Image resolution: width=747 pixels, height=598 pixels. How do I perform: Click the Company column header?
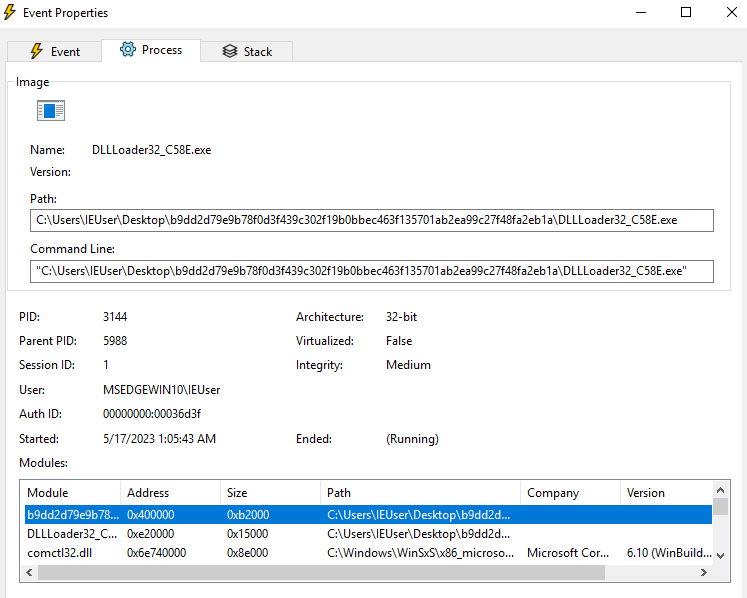coord(570,493)
